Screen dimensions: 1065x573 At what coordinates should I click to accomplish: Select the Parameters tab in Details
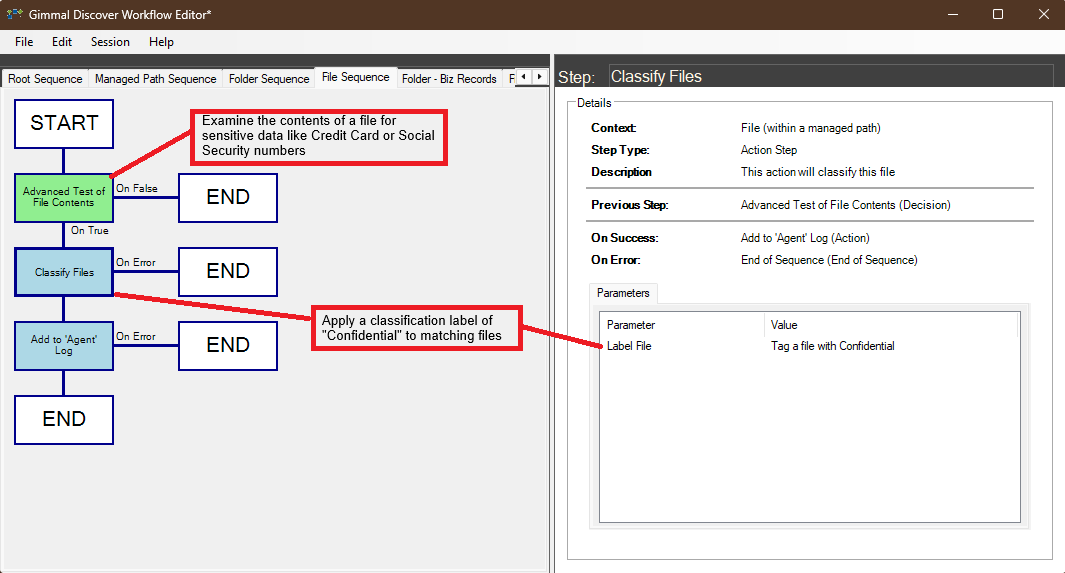click(623, 293)
